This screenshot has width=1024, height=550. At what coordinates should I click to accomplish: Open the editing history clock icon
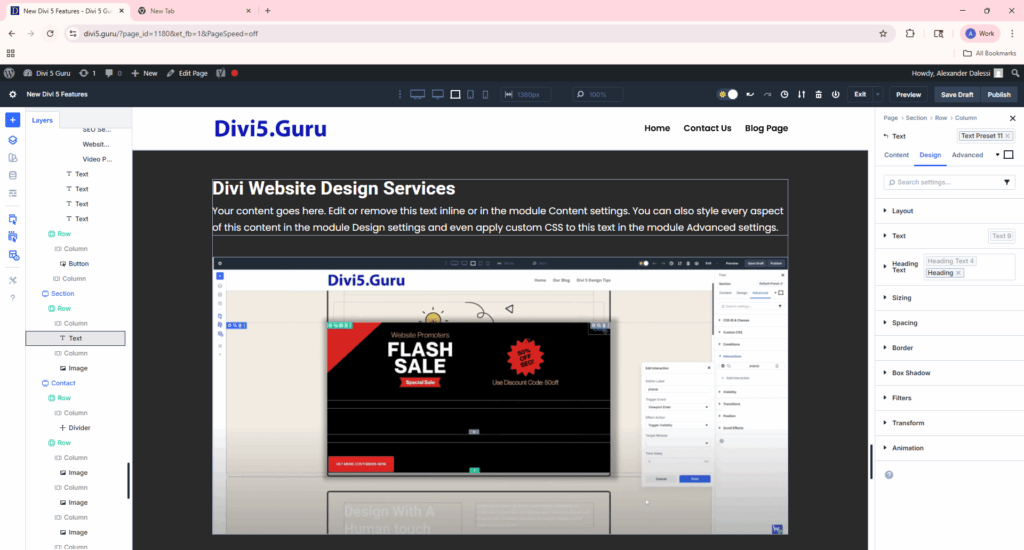point(785,95)
